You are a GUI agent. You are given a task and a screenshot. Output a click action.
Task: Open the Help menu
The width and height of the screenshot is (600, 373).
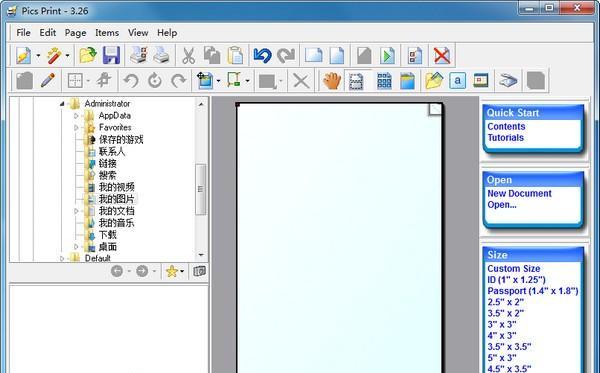167,33
